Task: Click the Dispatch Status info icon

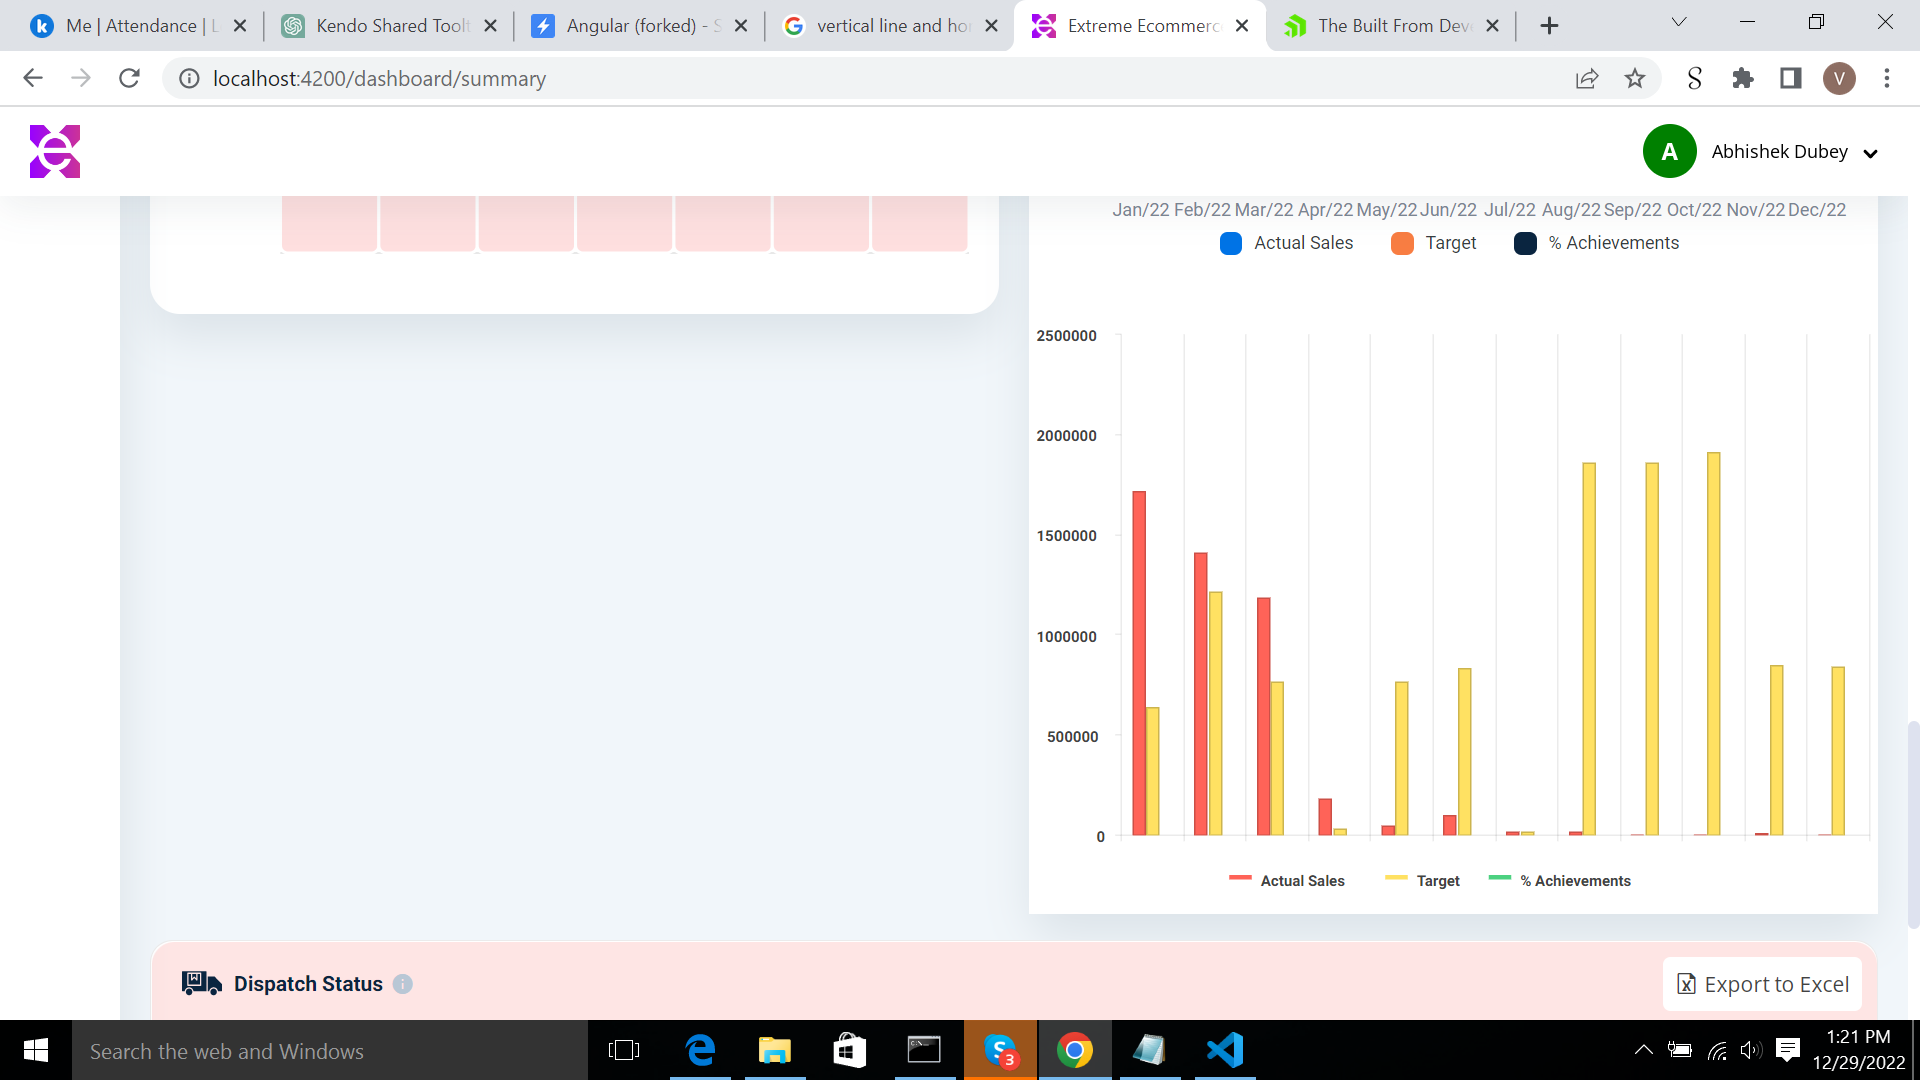Action: pos(403,984)
